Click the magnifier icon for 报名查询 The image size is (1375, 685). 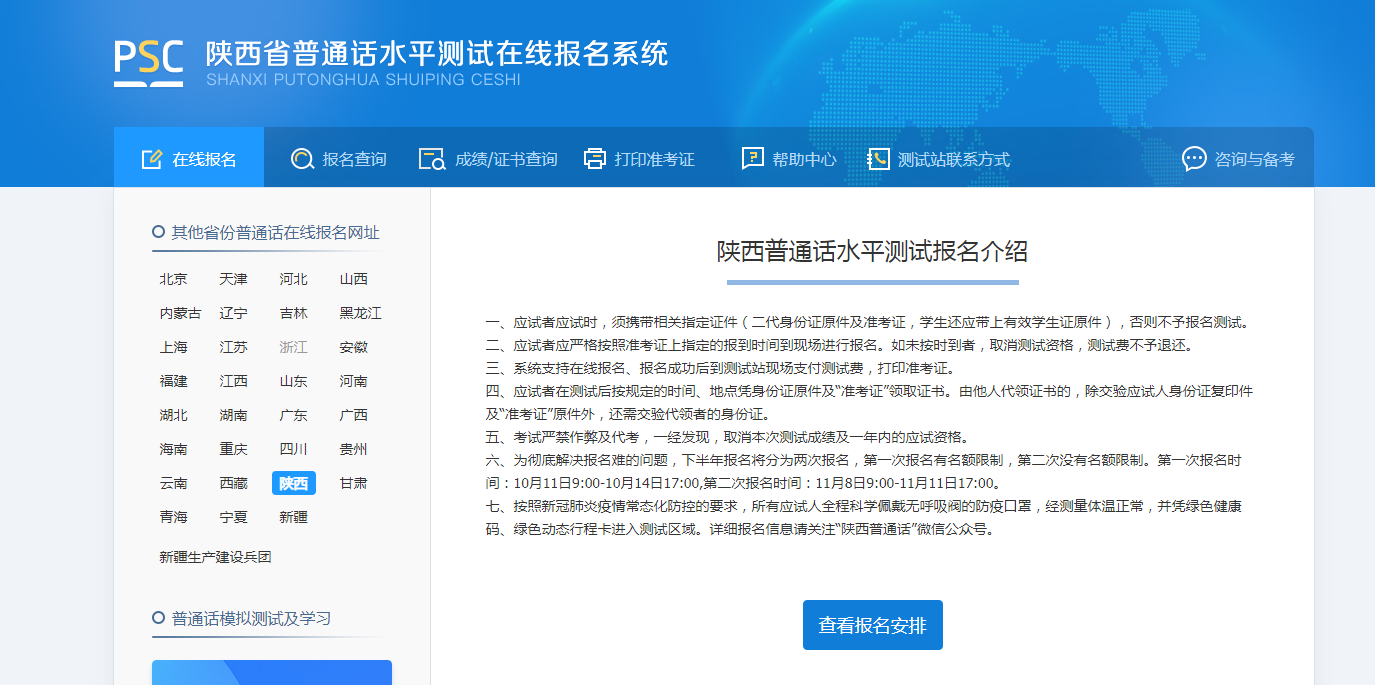coord(302,159)
